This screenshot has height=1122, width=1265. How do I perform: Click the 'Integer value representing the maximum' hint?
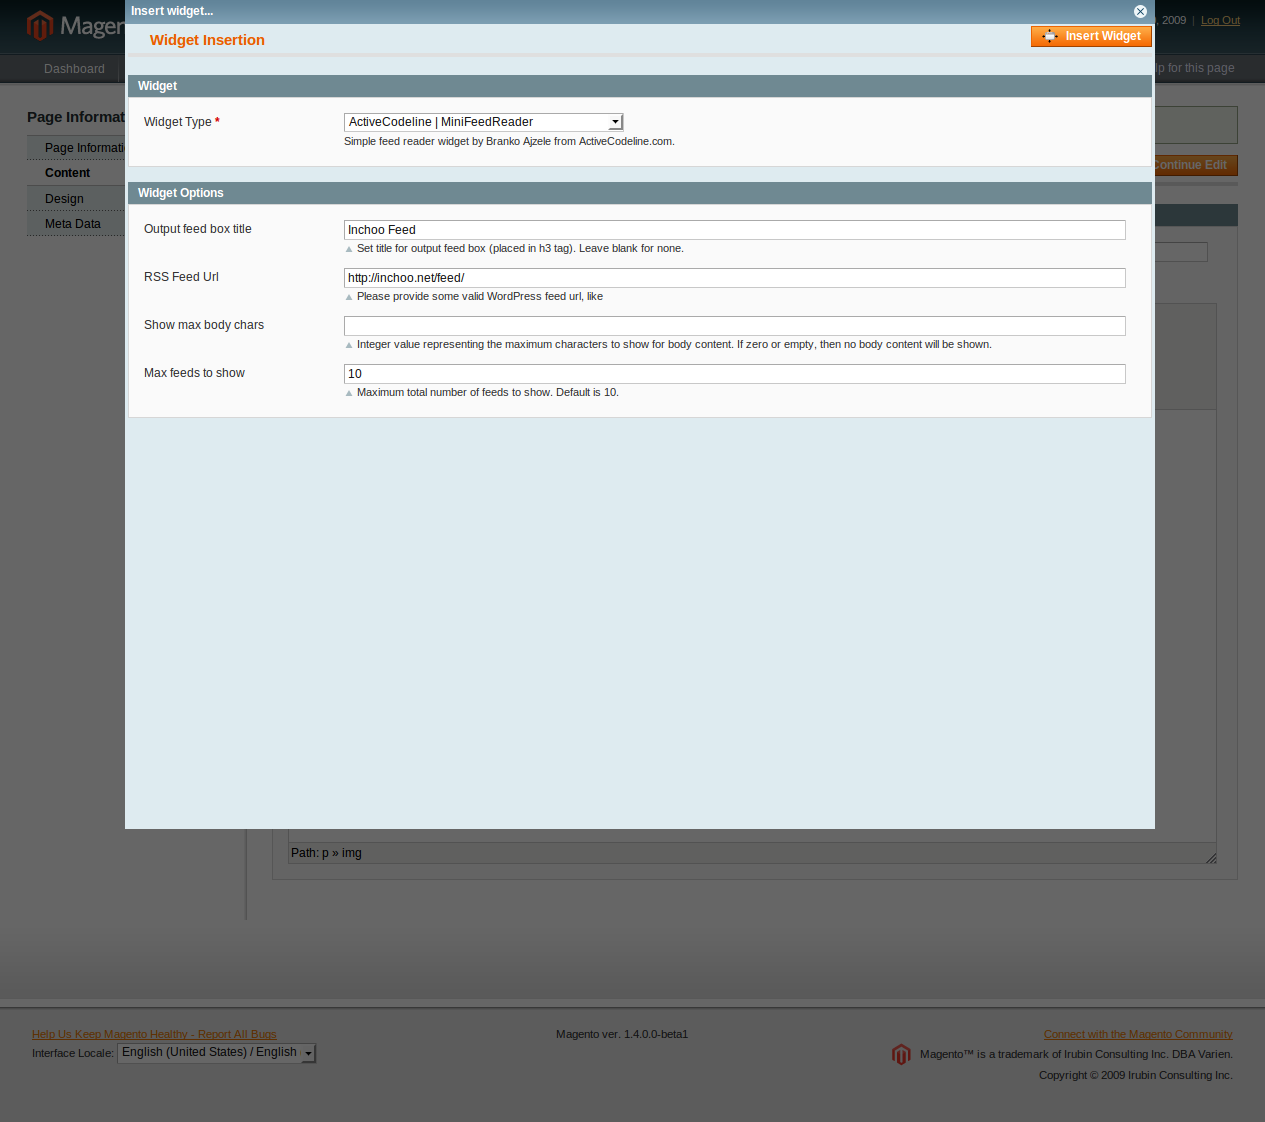click(x=674, y=344)
